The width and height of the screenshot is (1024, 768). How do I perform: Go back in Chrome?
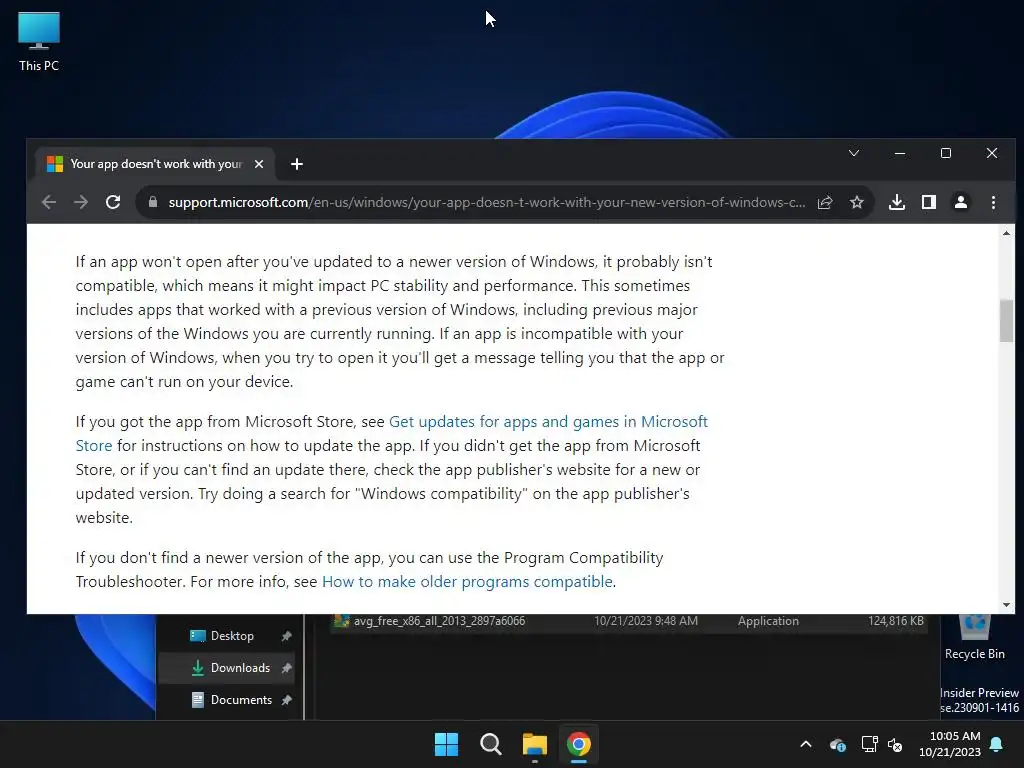click(x=49, y=202)
